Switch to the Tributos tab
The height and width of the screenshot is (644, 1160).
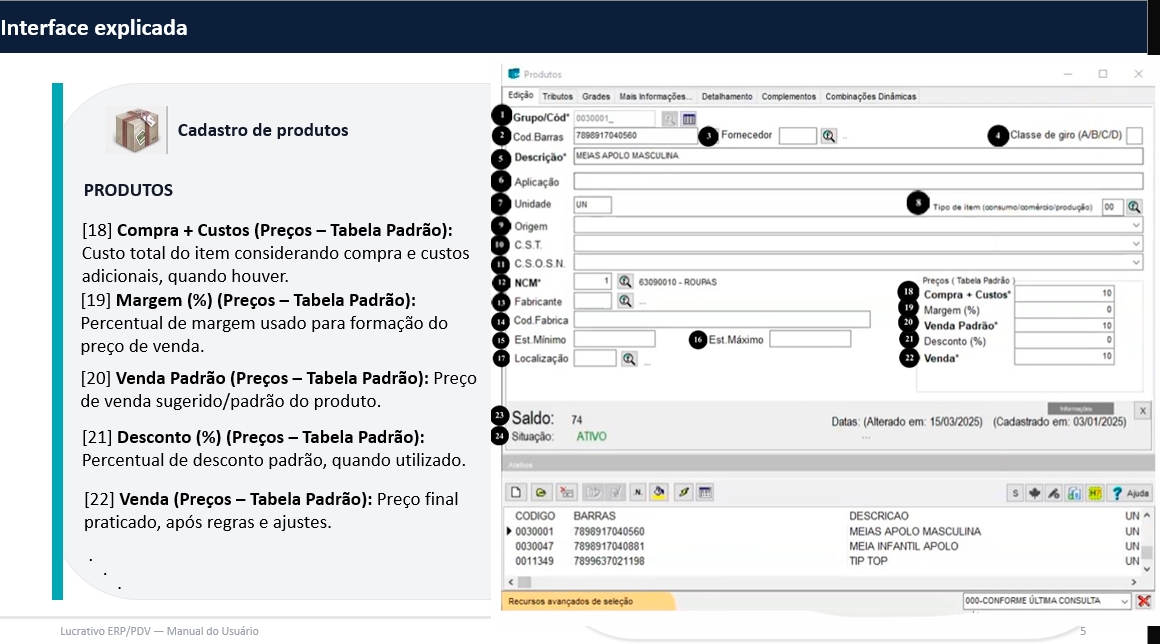pyautogui.click(x=557, y=97)
